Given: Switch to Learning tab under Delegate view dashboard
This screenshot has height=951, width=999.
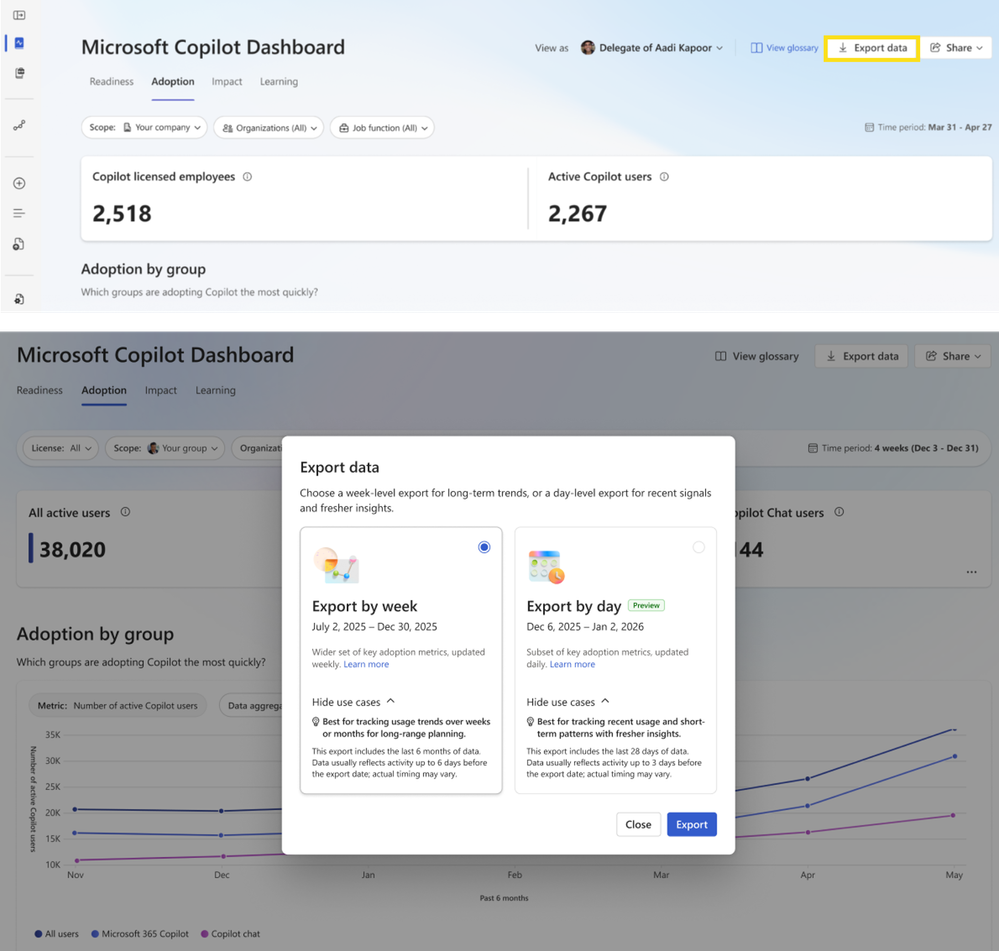Looking at the screenshot, I should point(278,82).
